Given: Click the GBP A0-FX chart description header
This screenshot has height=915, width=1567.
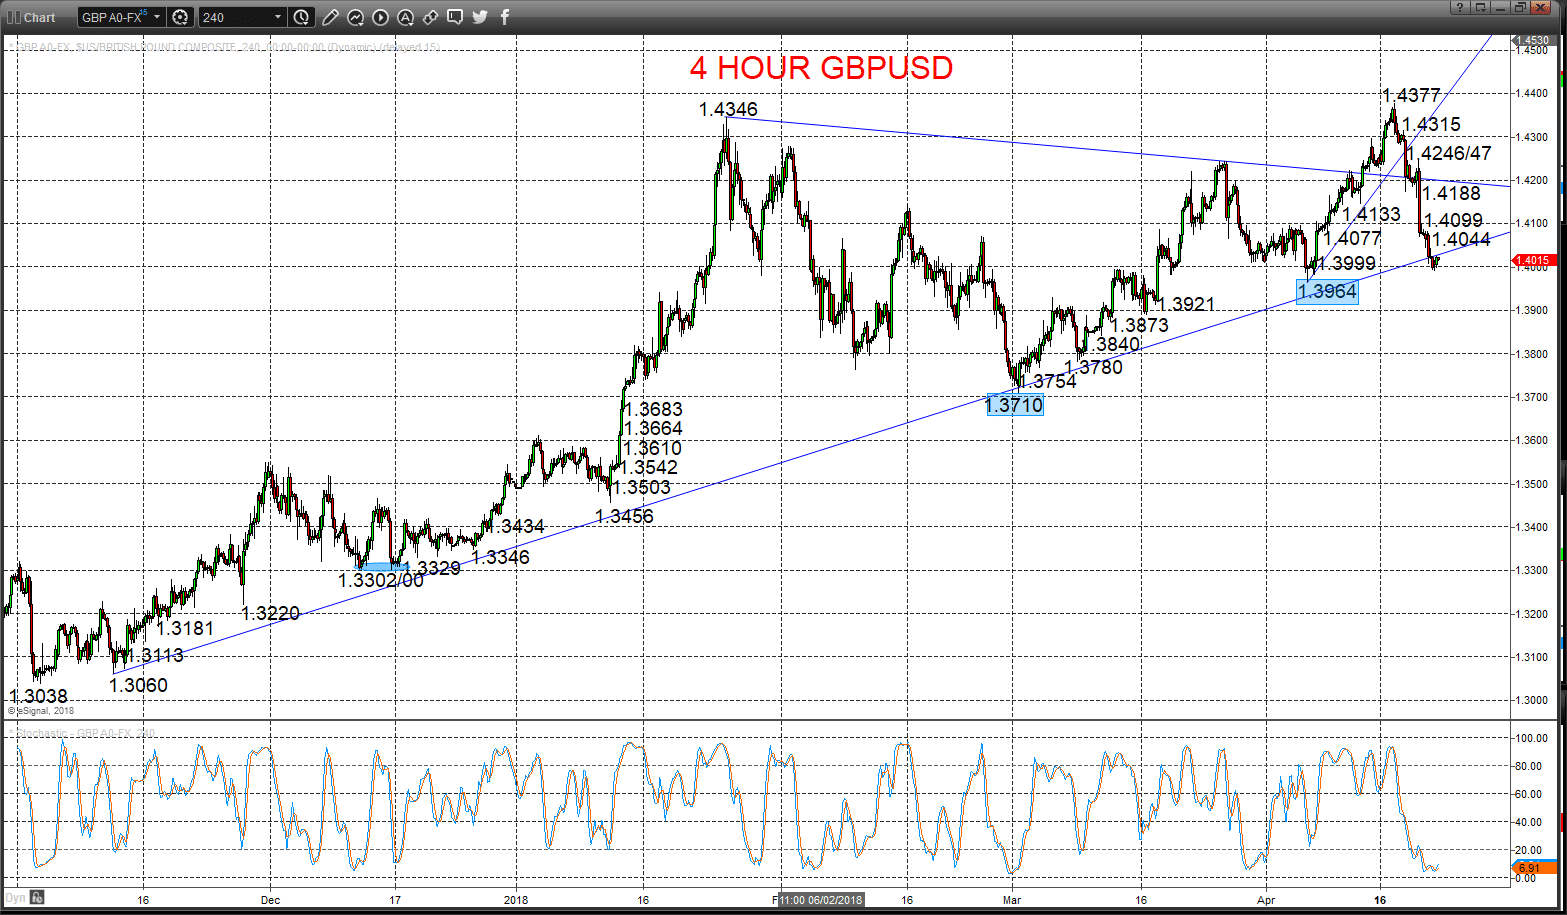Looking at the screenshot, I should click(225, 47).
